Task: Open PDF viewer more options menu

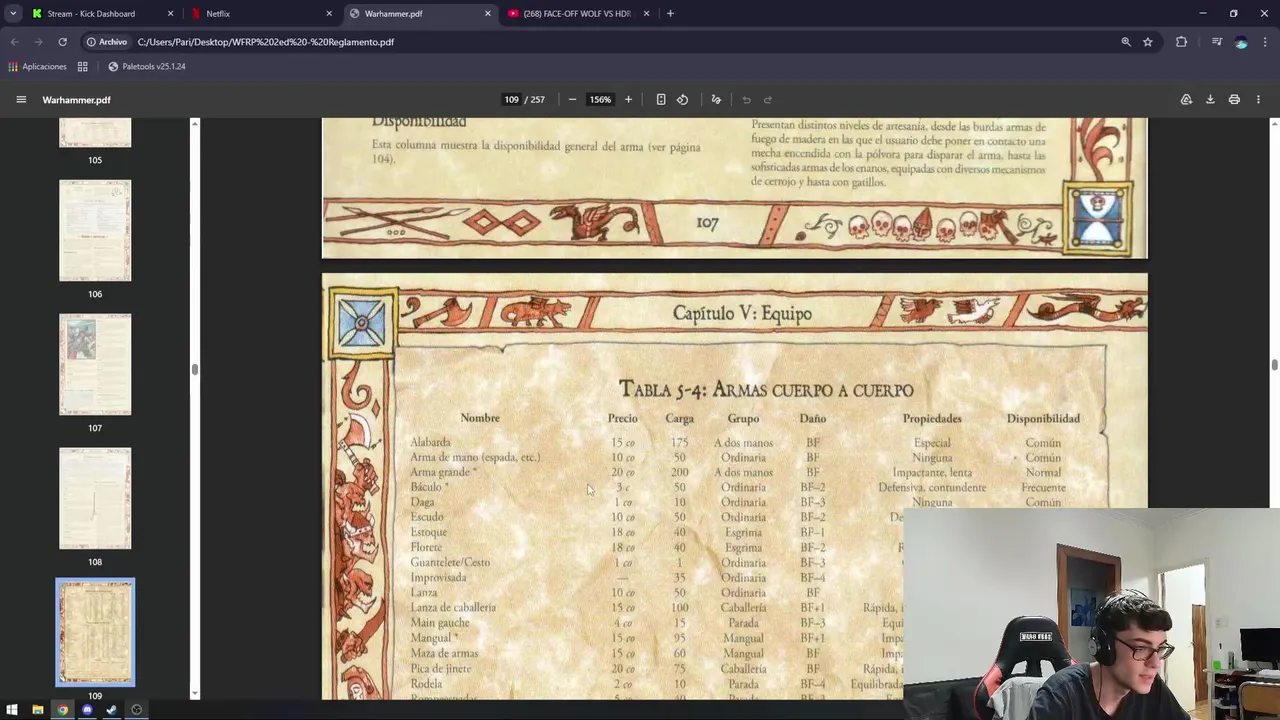Action: click(1258, 99)
